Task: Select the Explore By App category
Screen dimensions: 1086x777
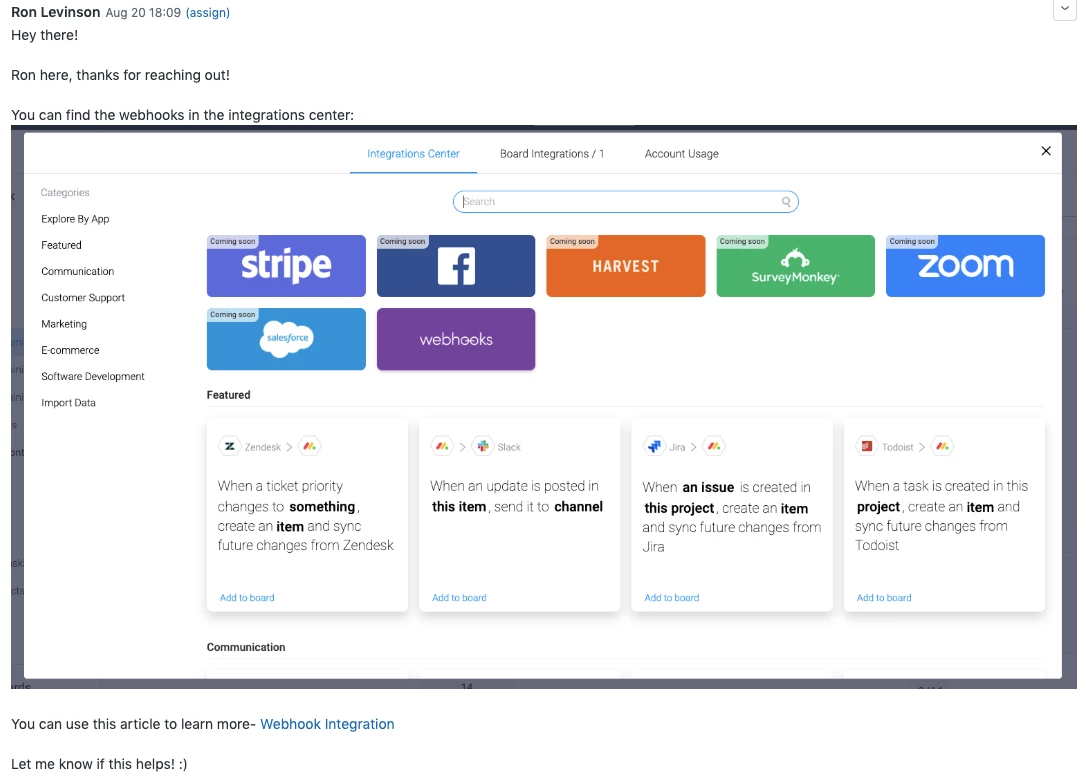Action: click(75, 219)
